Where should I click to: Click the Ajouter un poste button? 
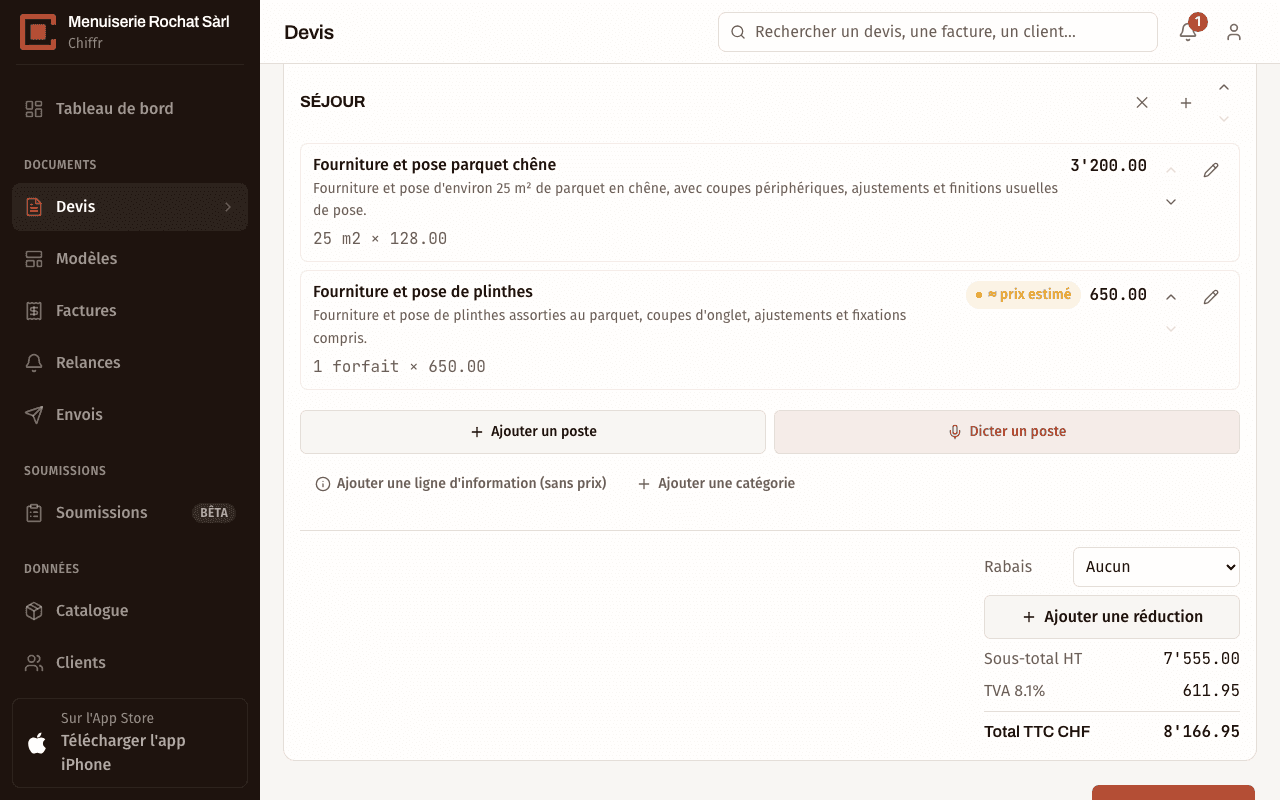pyautogui.click(x=533, y=432)
